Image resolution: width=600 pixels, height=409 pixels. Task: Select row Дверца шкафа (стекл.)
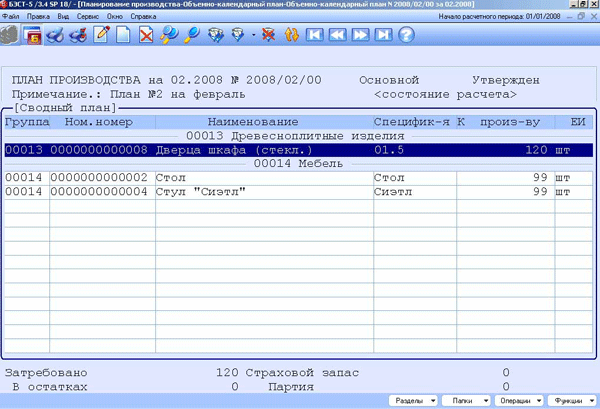pyautogui.click(x=298, y=150)
